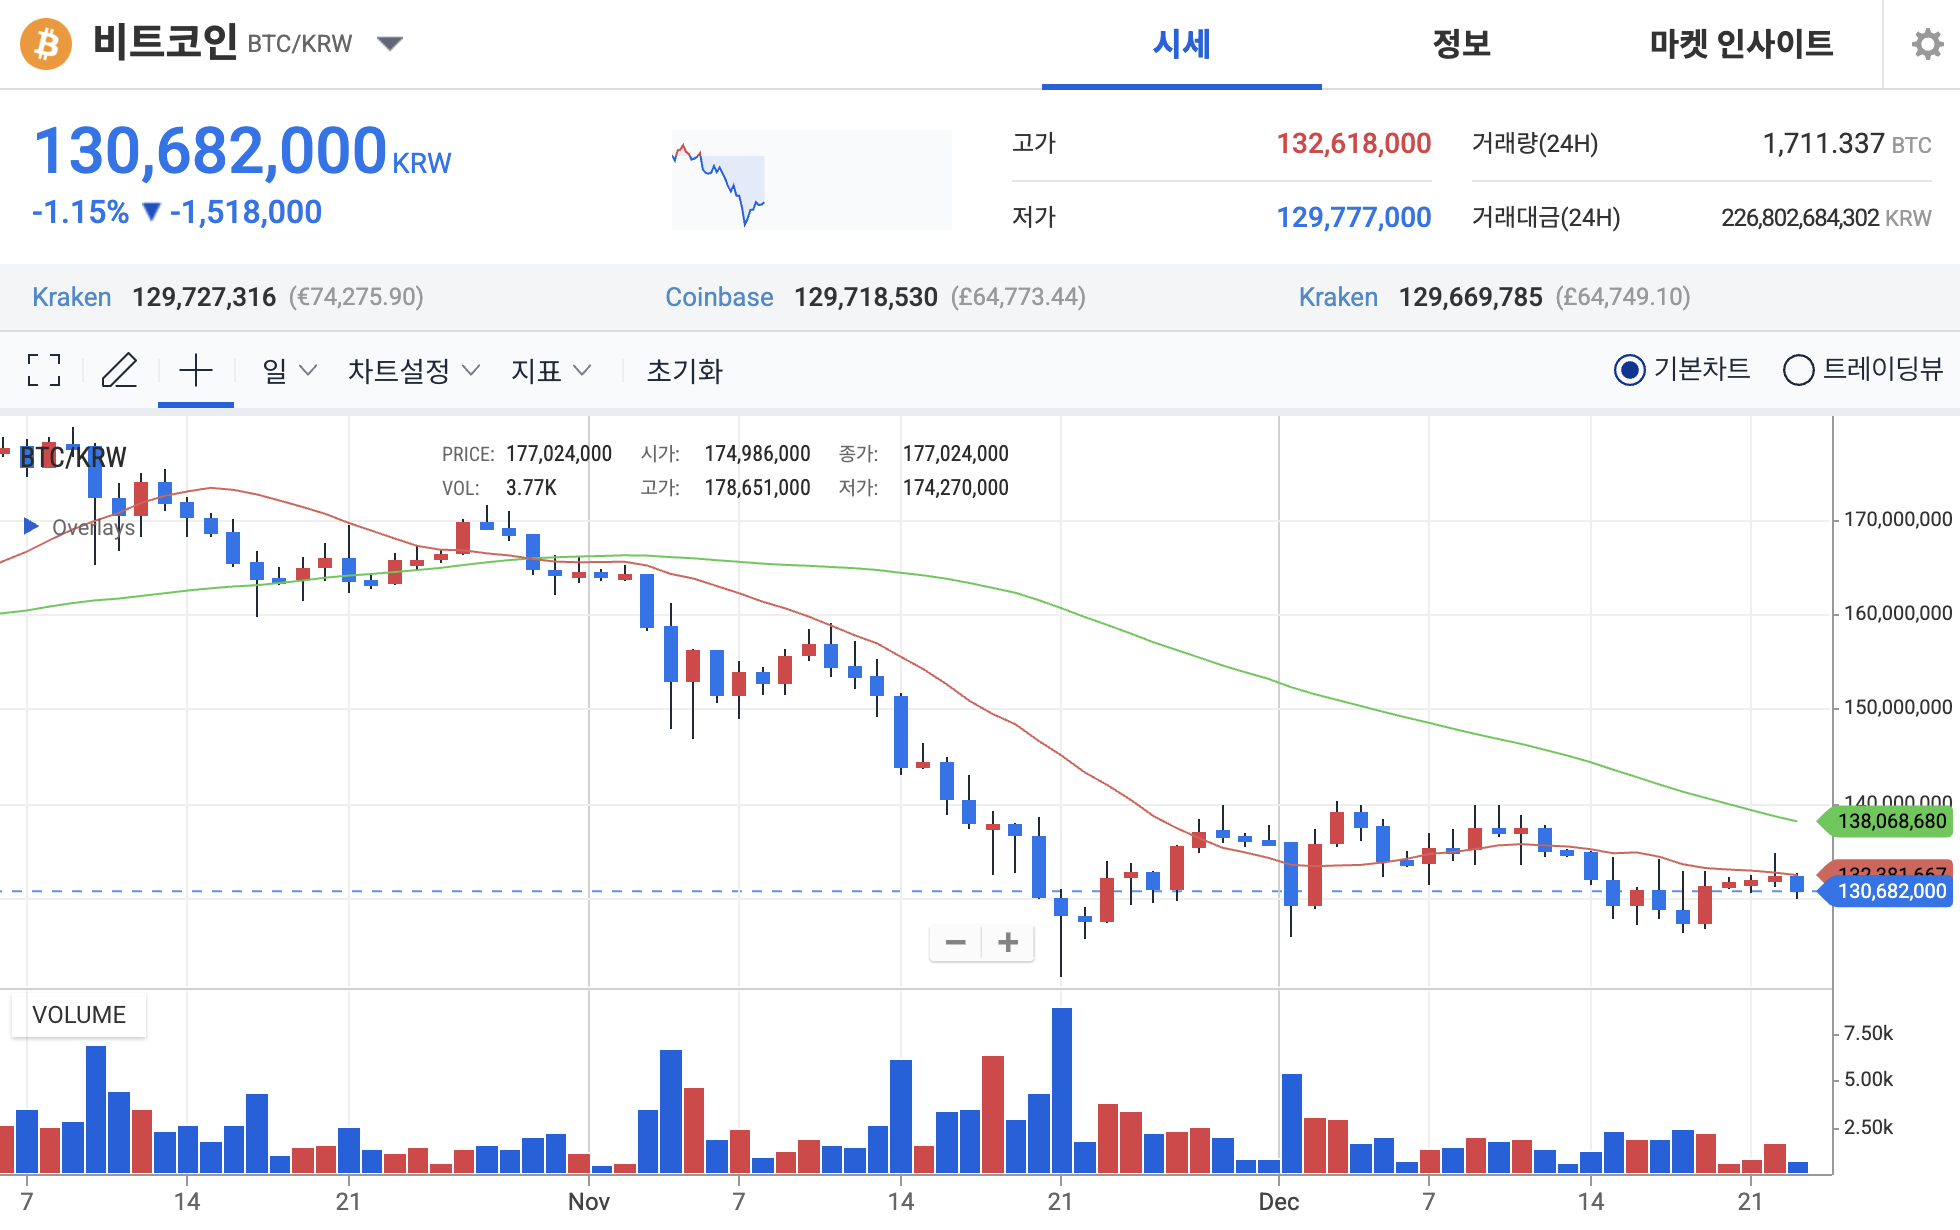
Task: Select the 기본차트 radio button
Action: 1628,370
